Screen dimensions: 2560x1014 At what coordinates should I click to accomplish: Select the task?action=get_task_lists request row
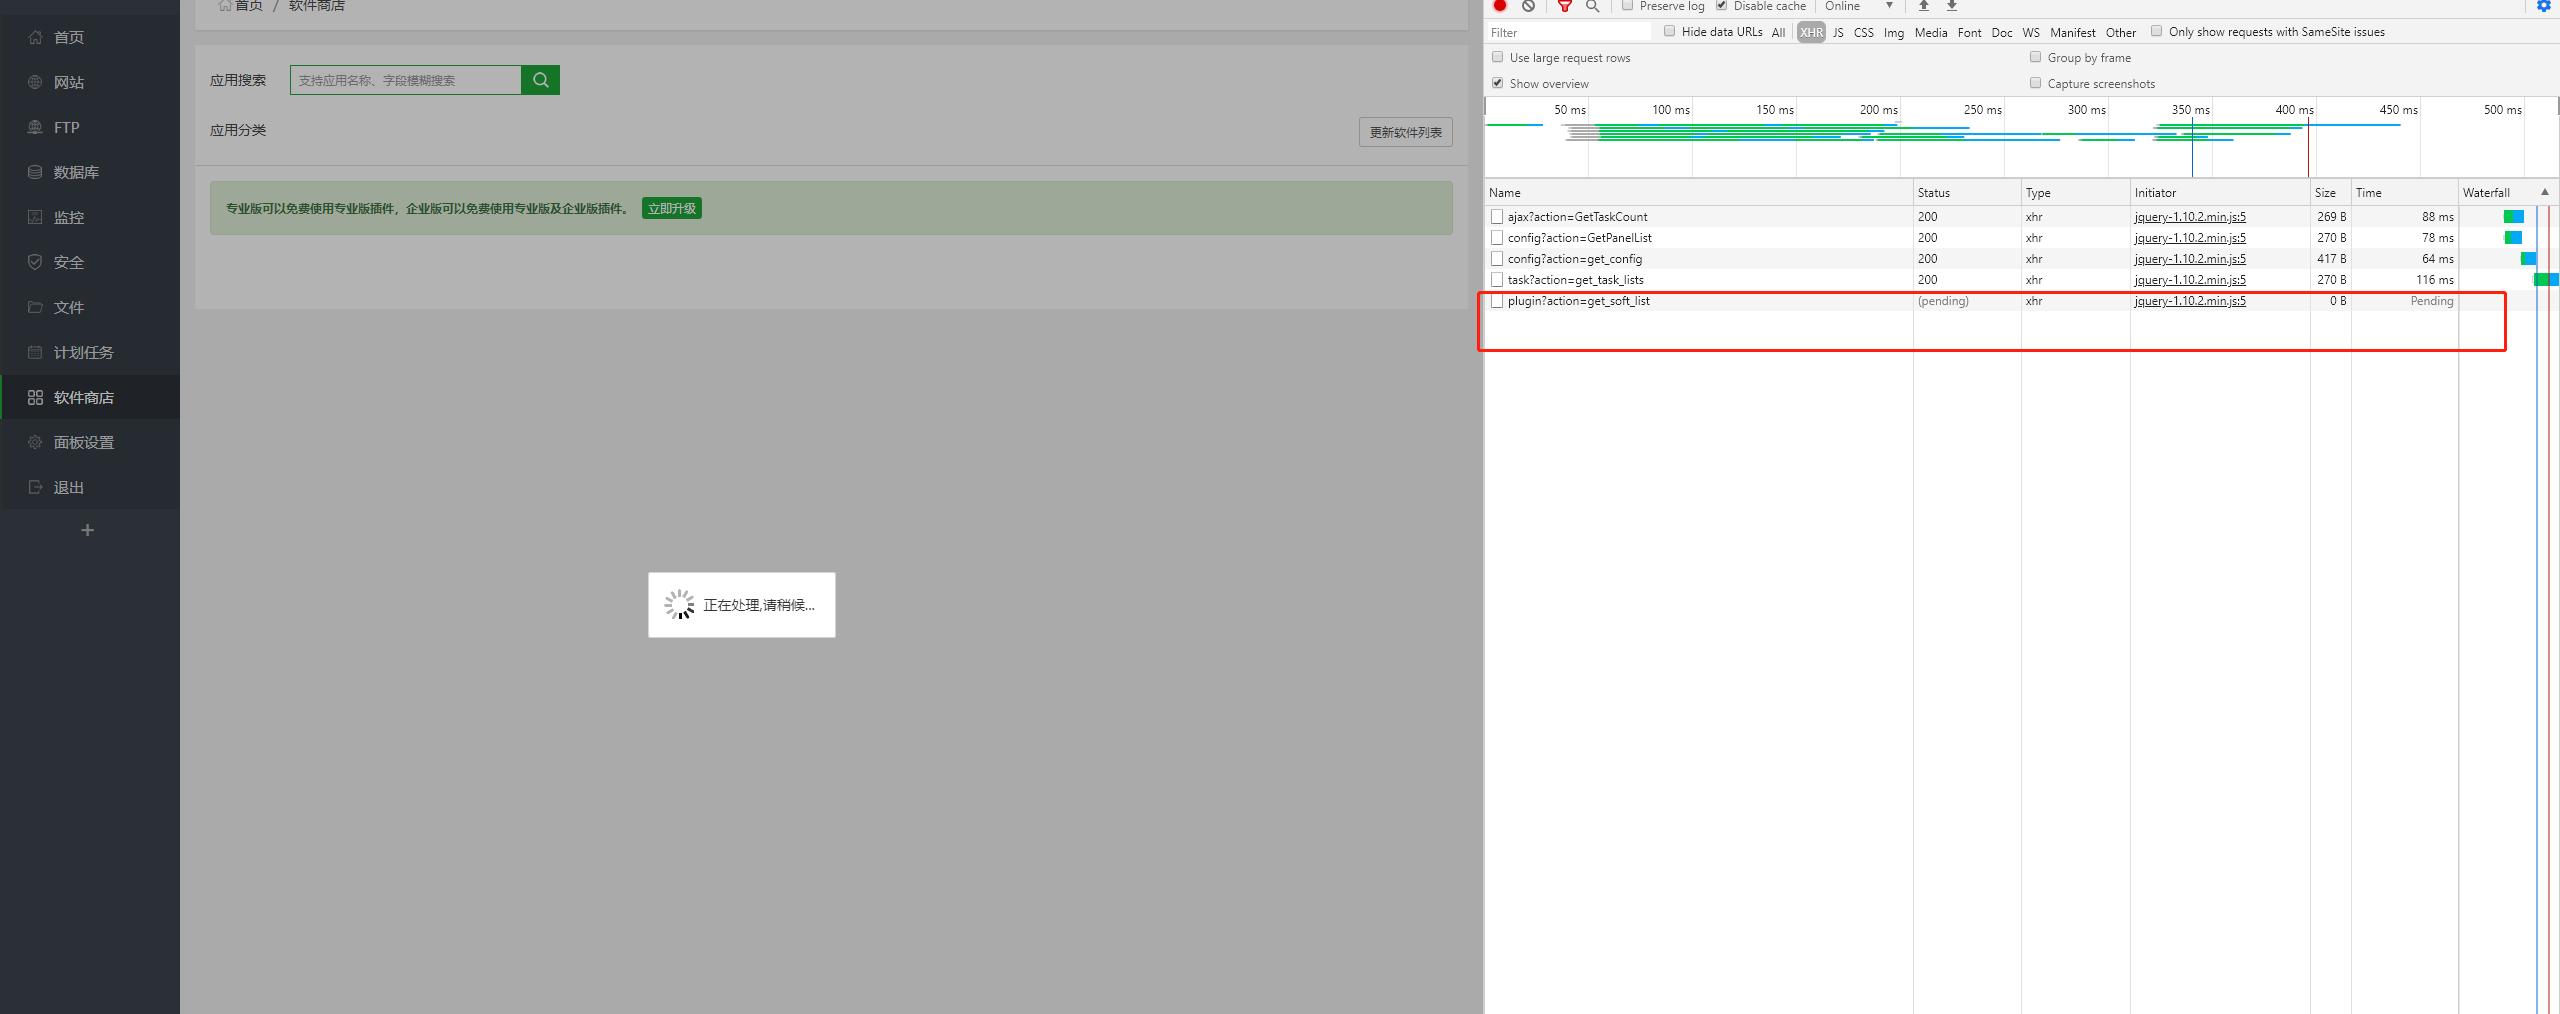point(2020,280)
